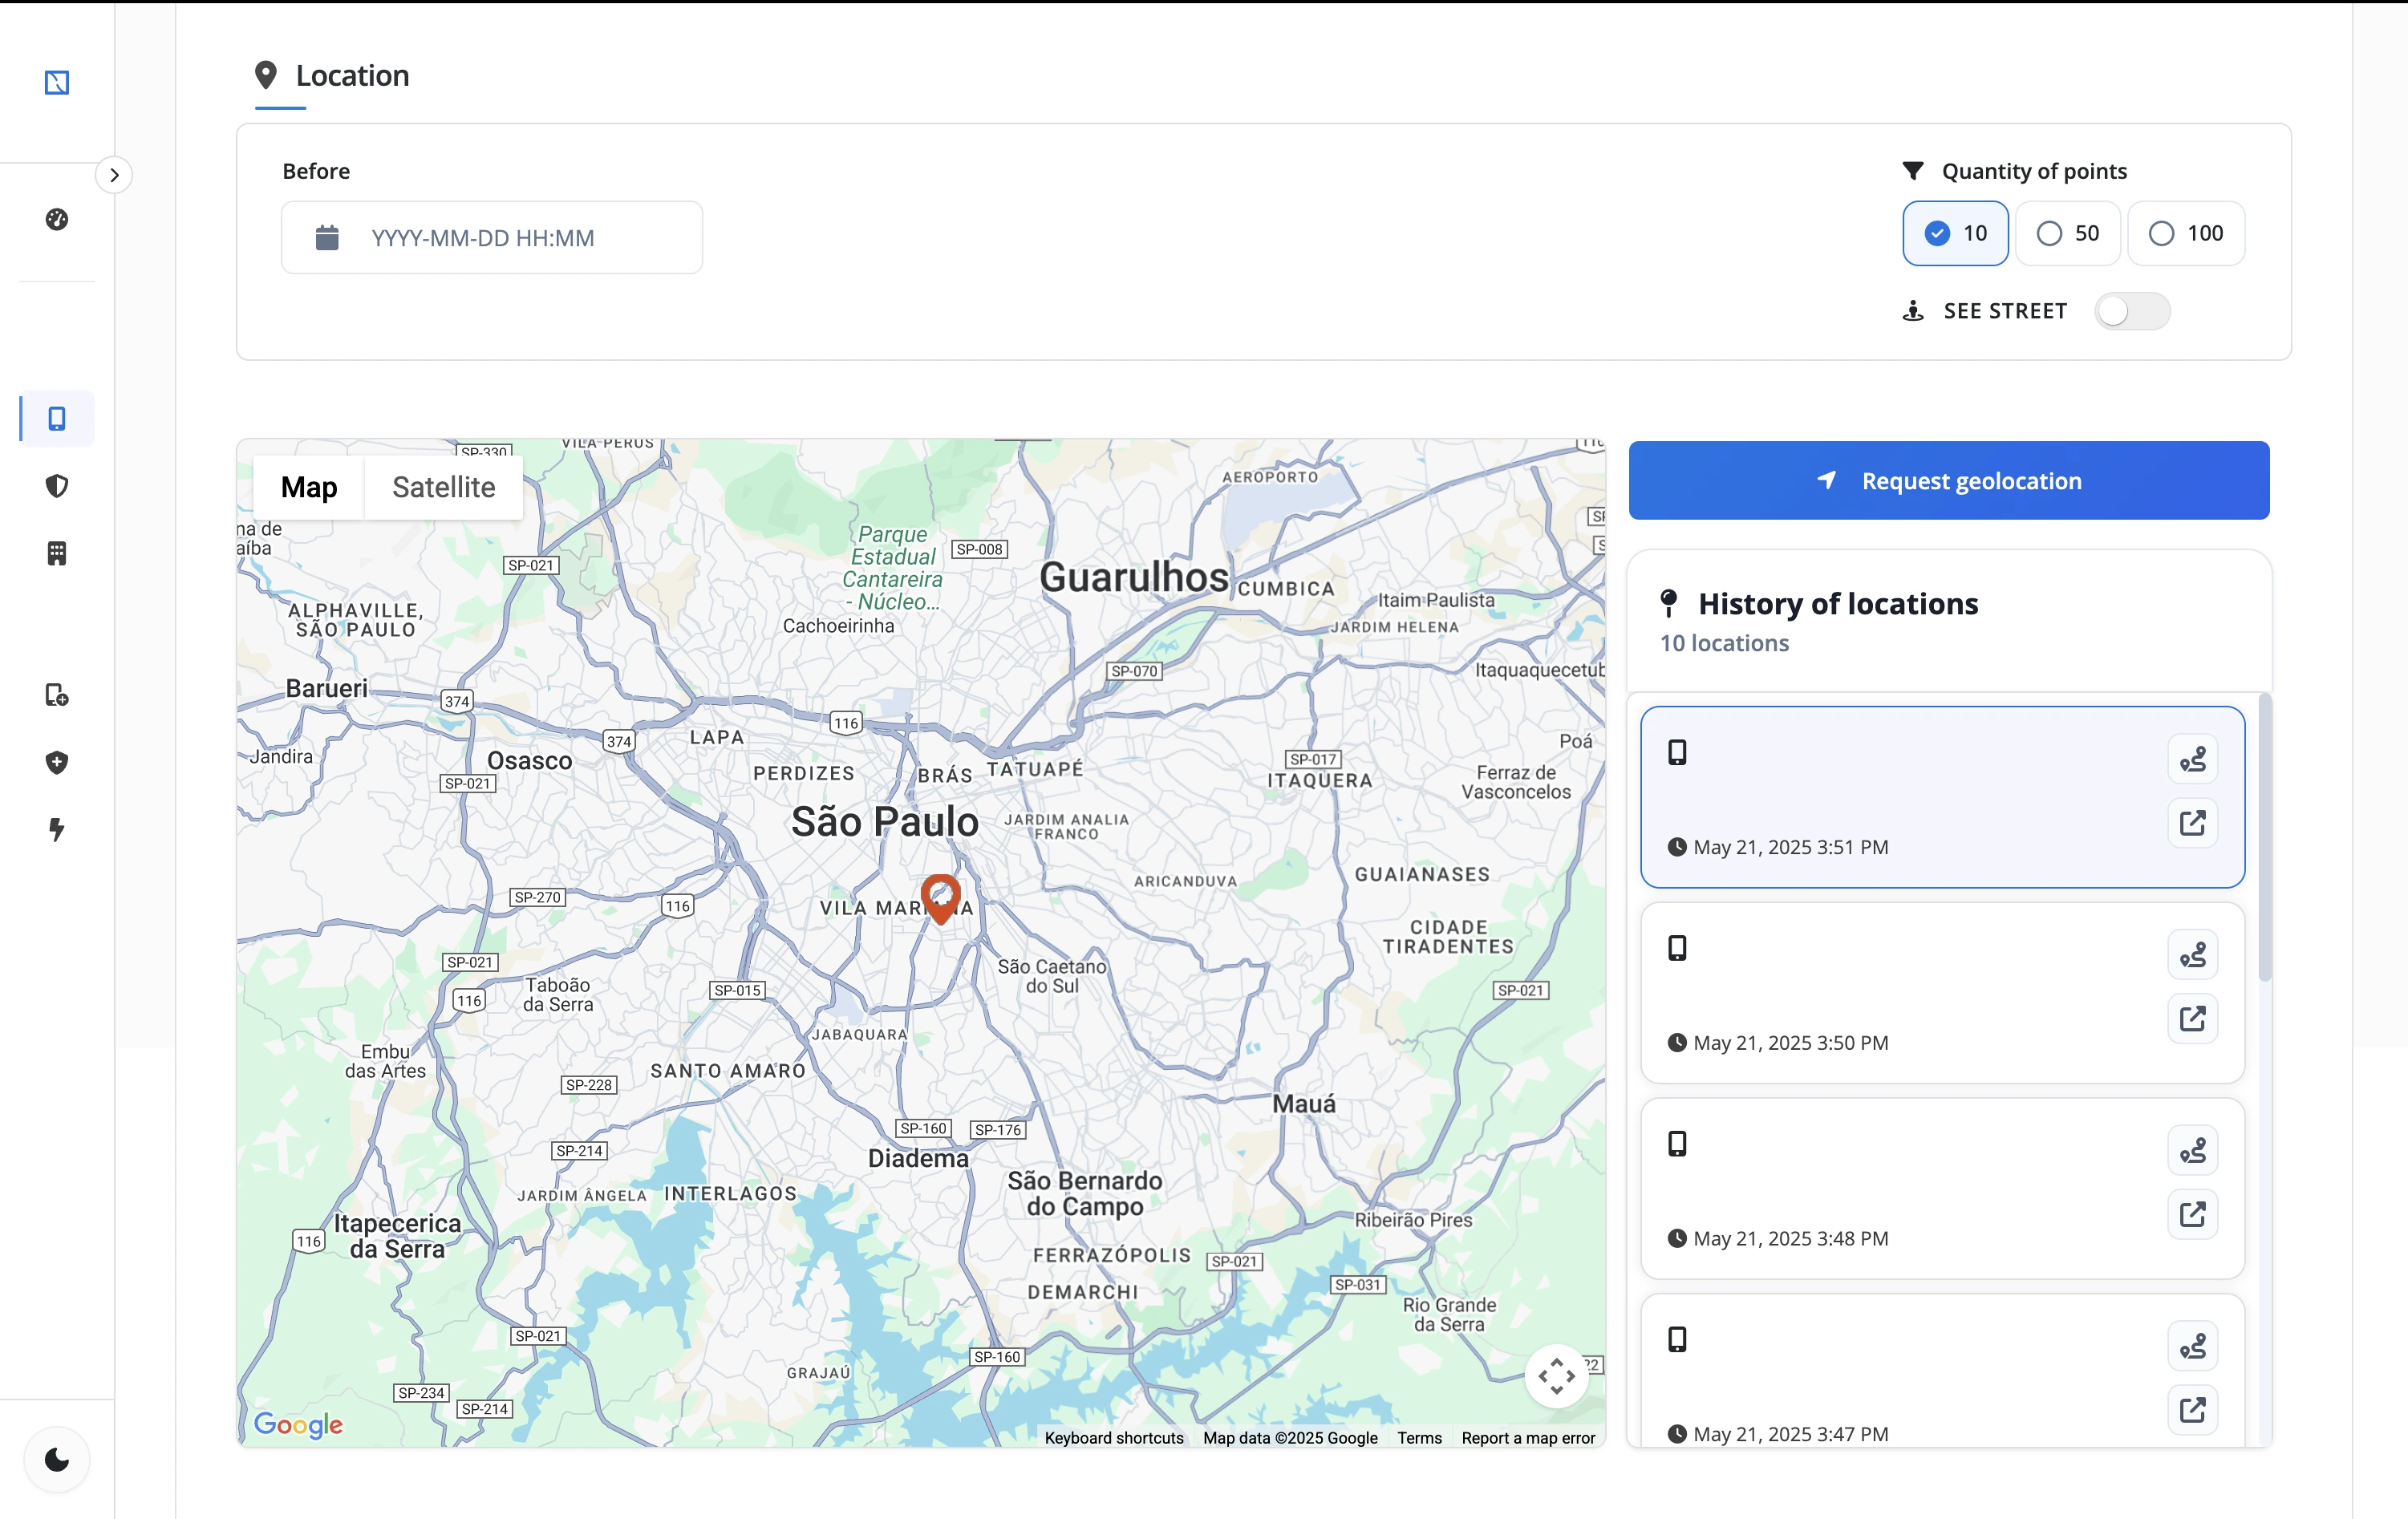Click Request geolocation button
Viewport: 2408px width, 1519px height.
1949,481
